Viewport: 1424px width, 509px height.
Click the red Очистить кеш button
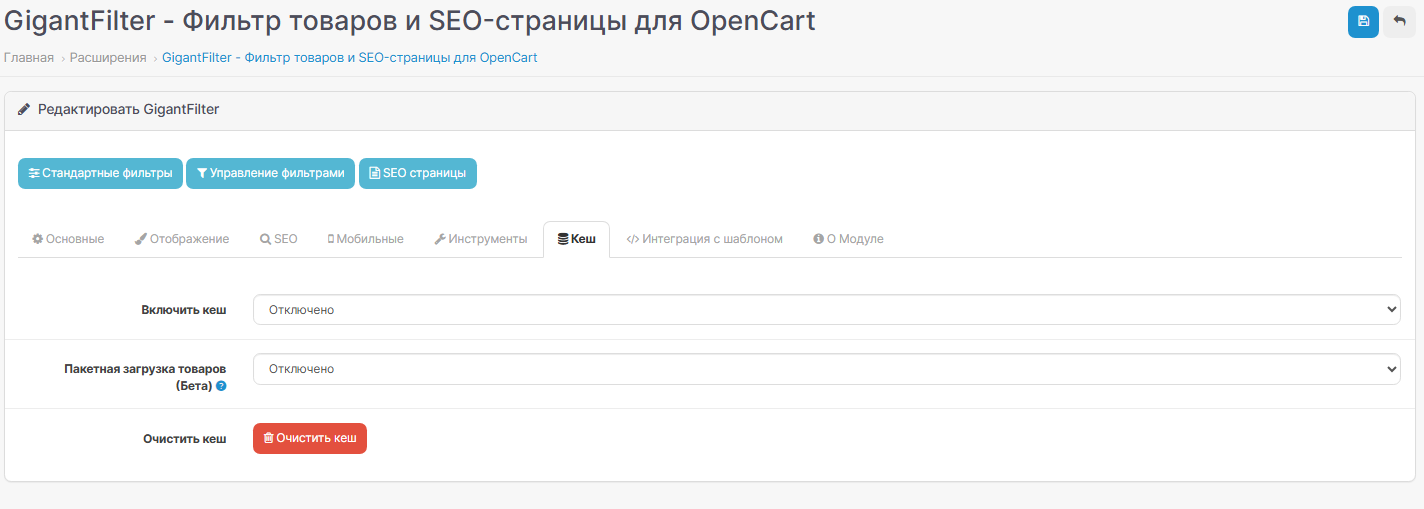(x=310, y=438)
